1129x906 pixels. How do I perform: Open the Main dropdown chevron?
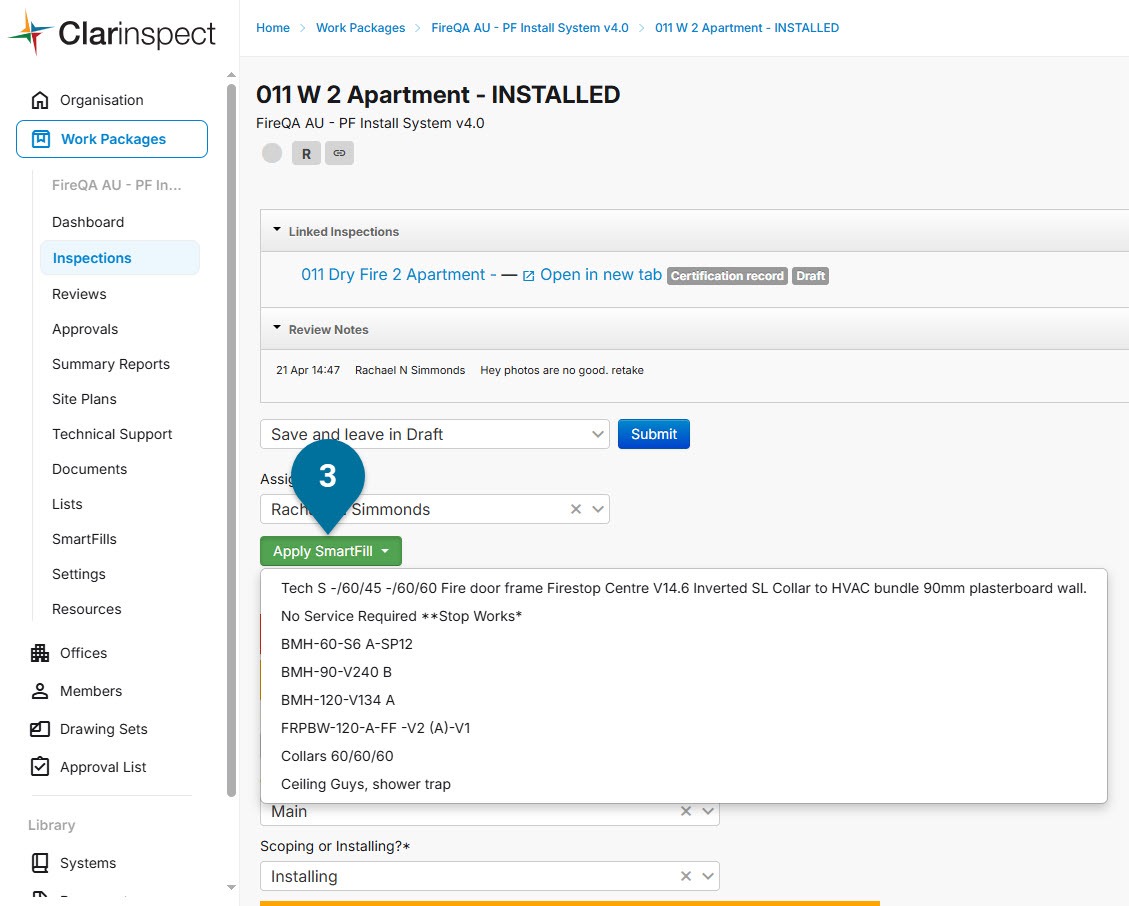[709, 812]
